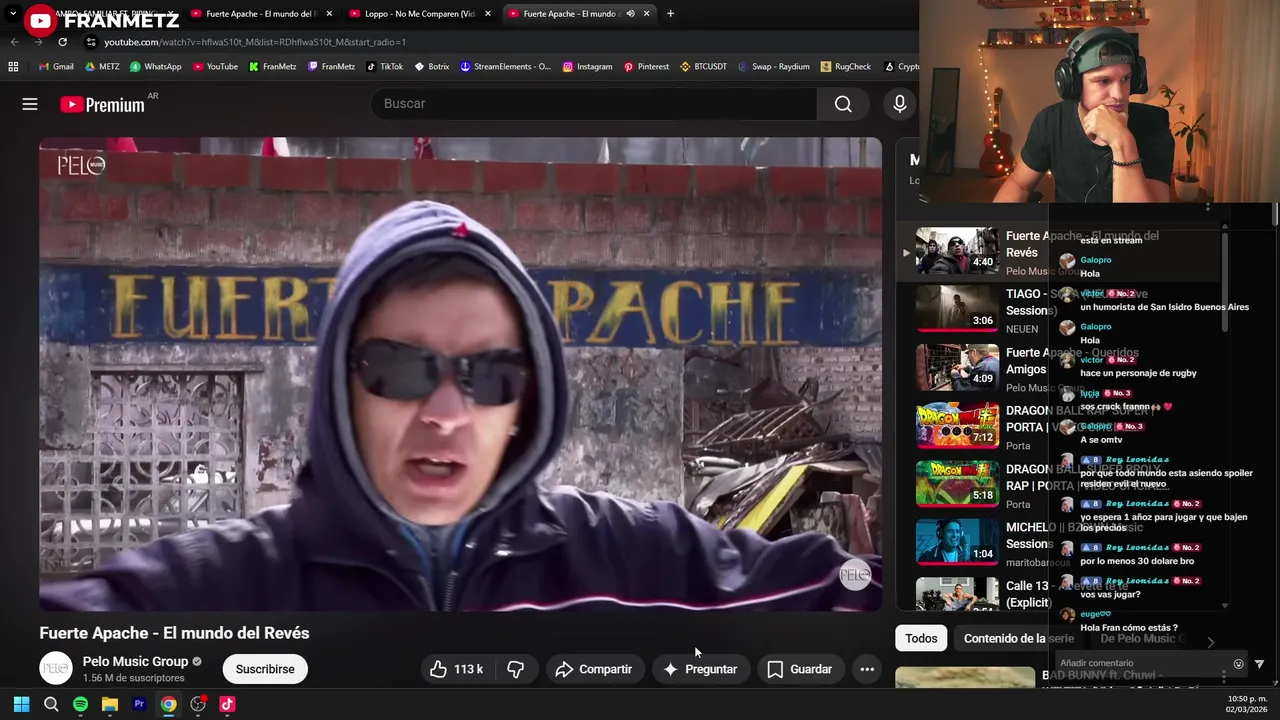Play MICHELO sessions thumbnail 1:04
The image size is (1280, 720).
(x=957, y=543)
